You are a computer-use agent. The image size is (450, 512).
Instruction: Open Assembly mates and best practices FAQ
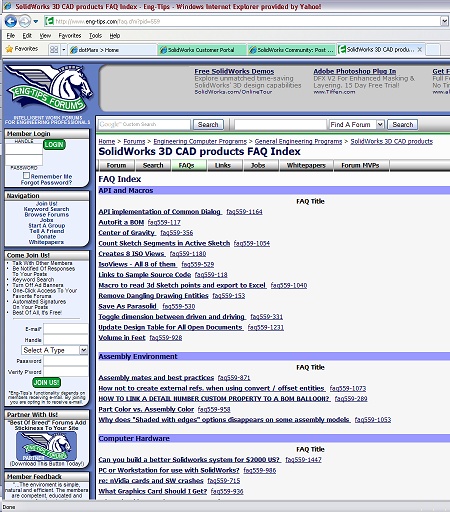[x=156, y=378]
